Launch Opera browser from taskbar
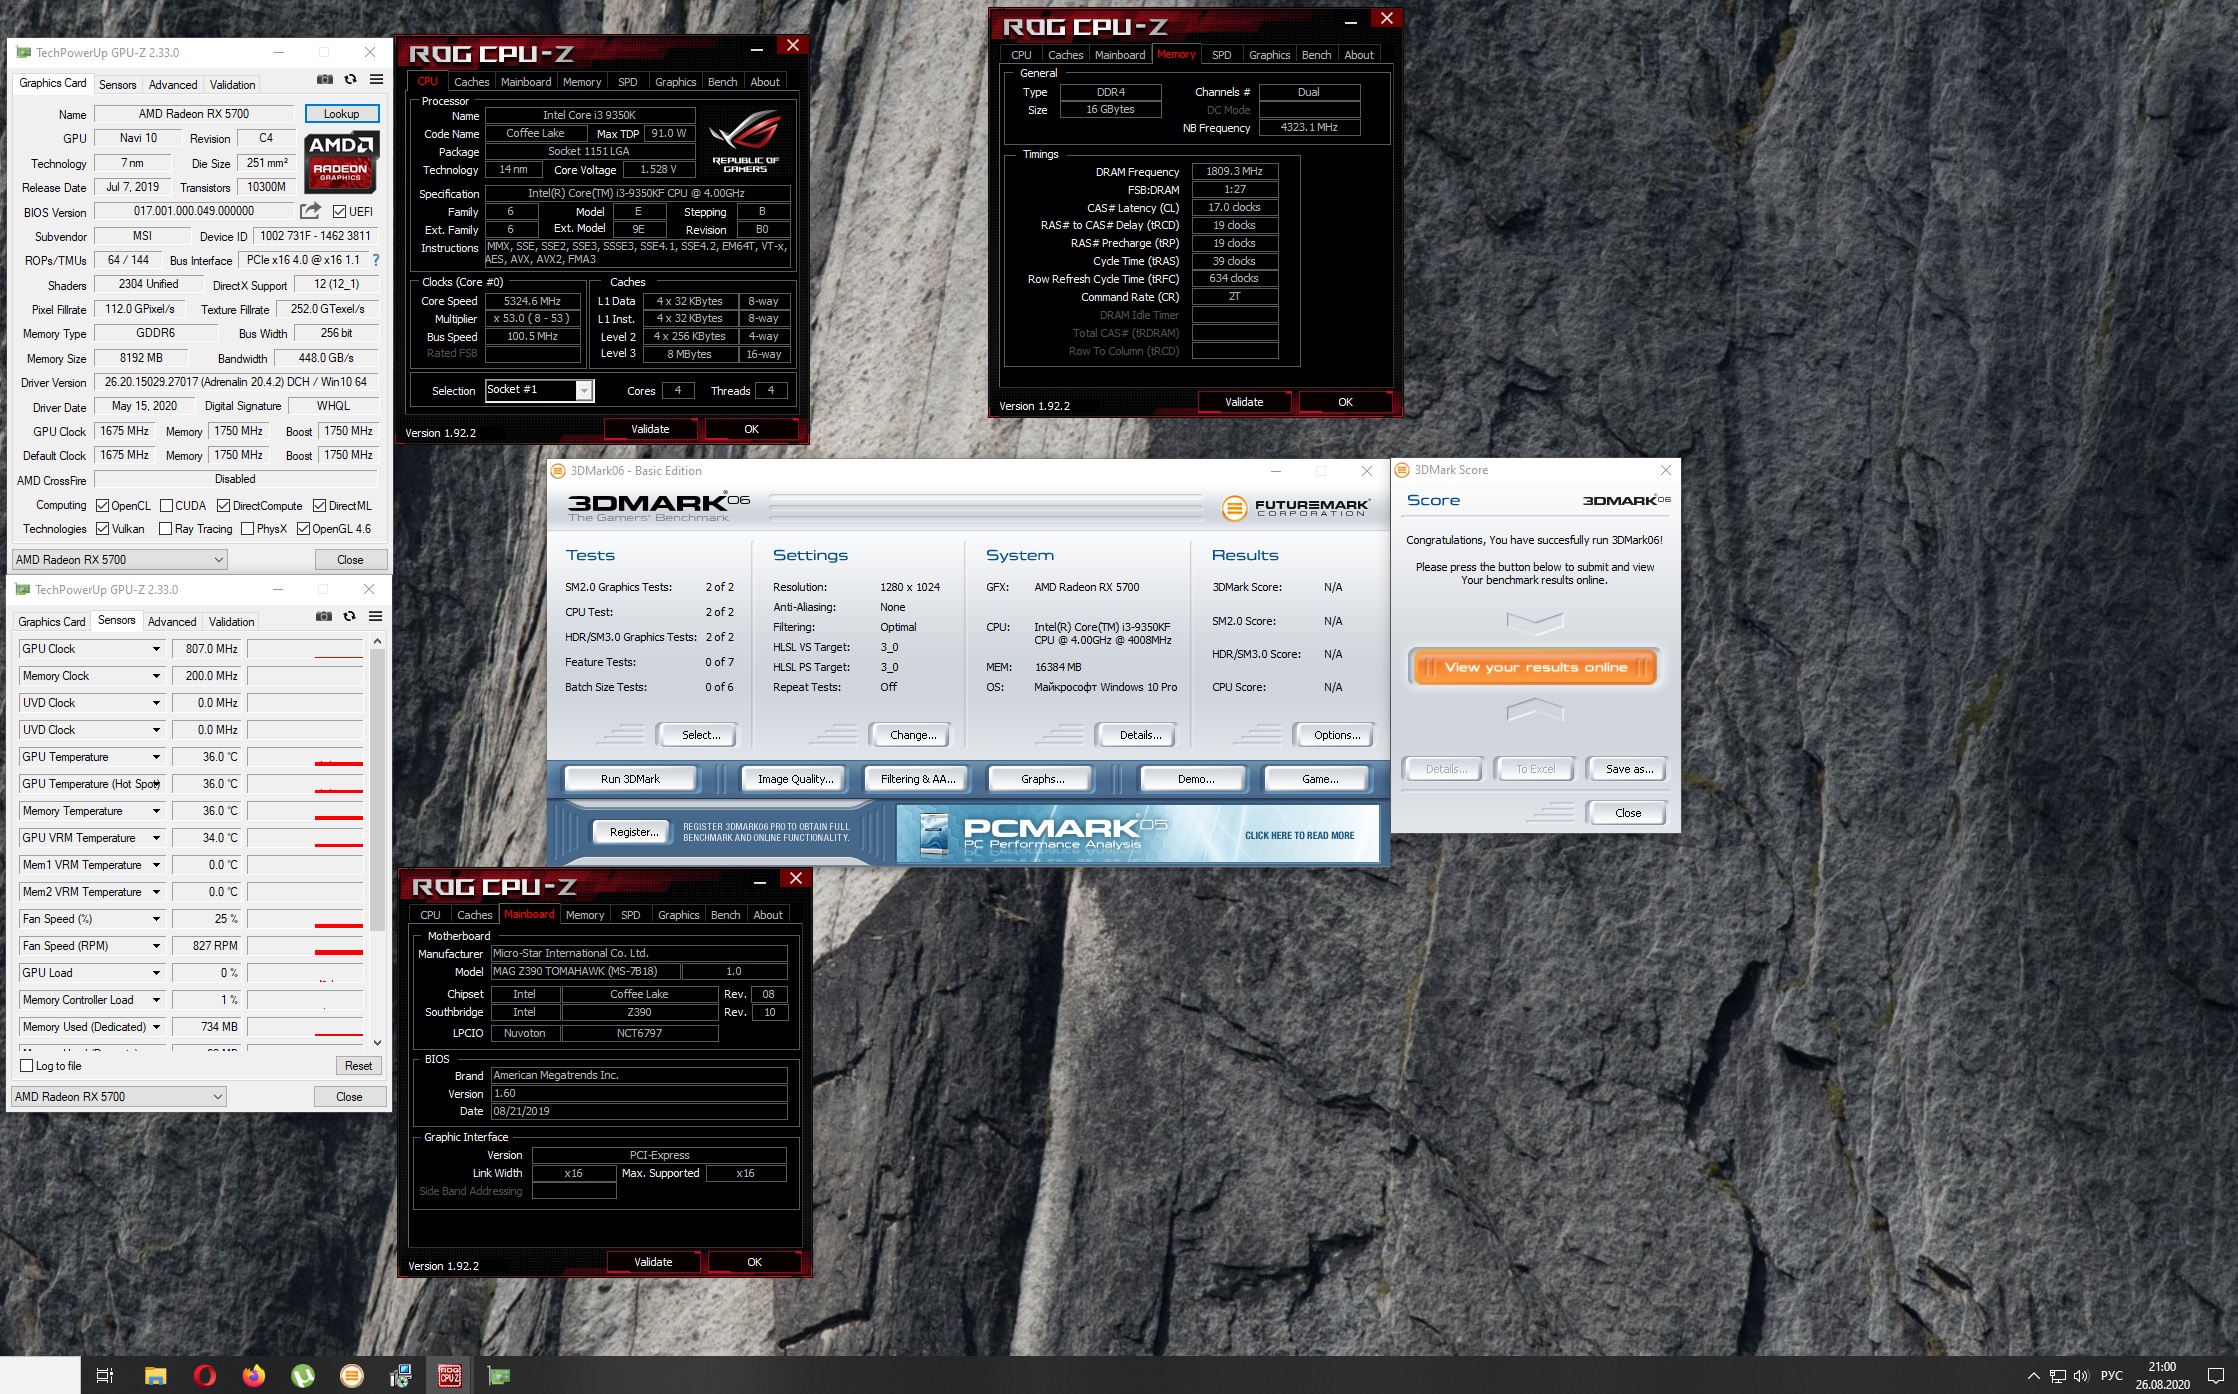Screen dimensions: 2238x1394 click(204, 1376)
